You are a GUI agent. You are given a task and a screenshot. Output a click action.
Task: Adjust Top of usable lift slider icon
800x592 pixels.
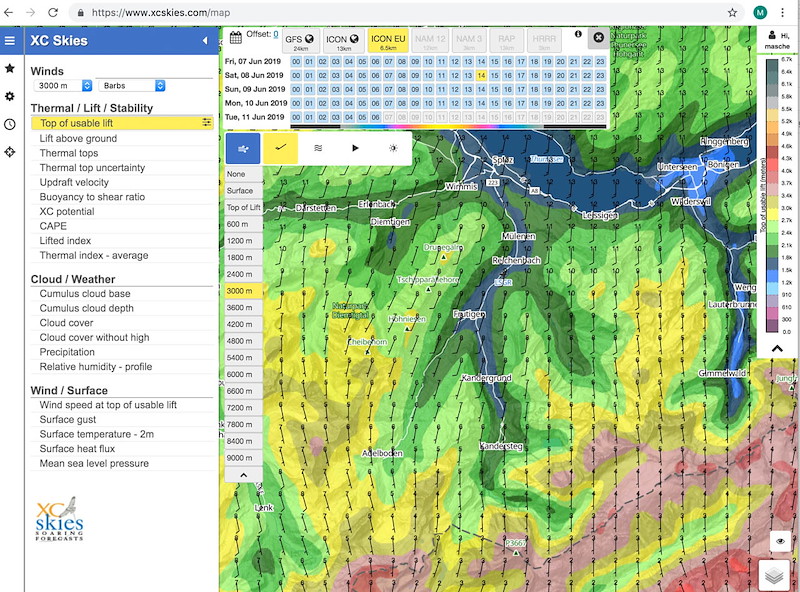tap(206, 122)
